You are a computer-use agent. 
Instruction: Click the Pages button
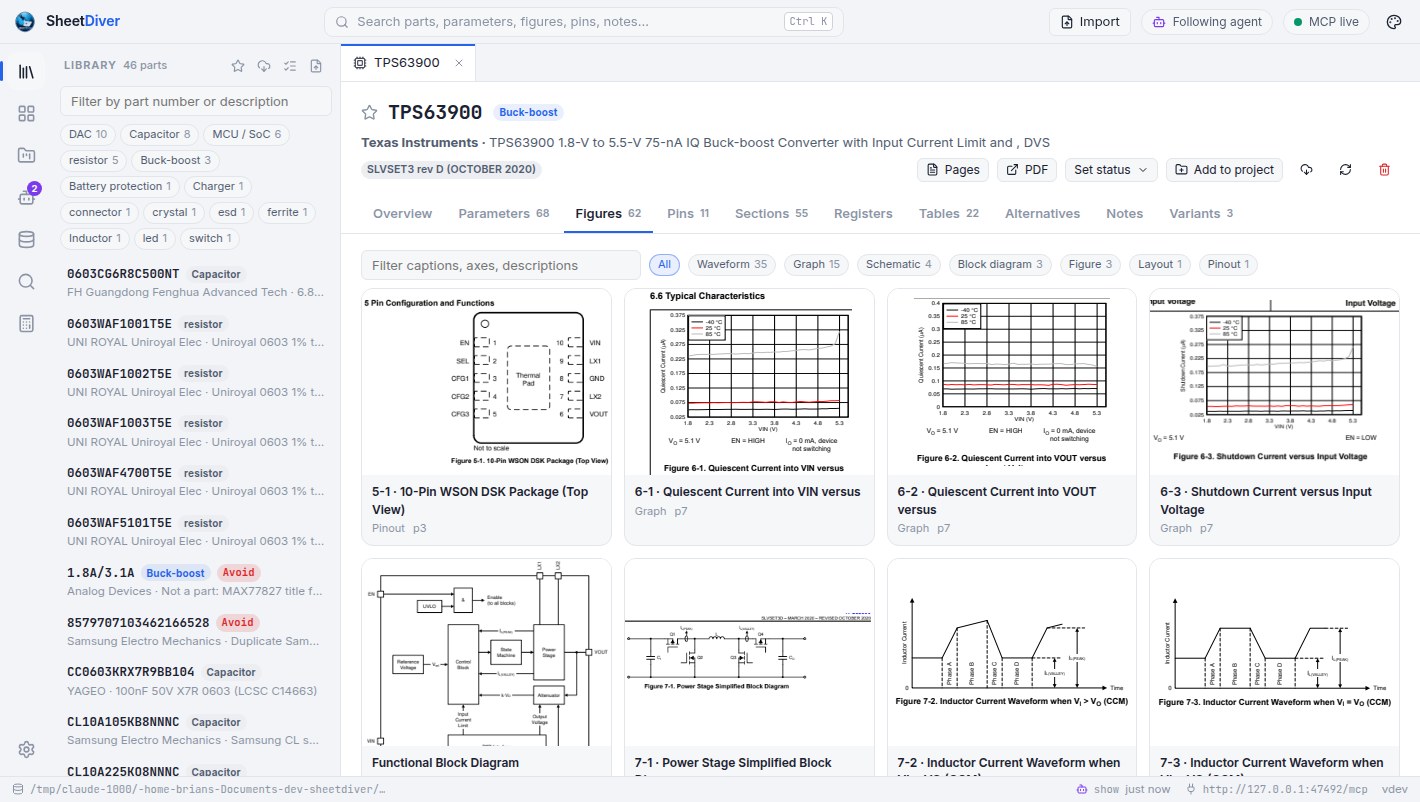click(953, 170)
